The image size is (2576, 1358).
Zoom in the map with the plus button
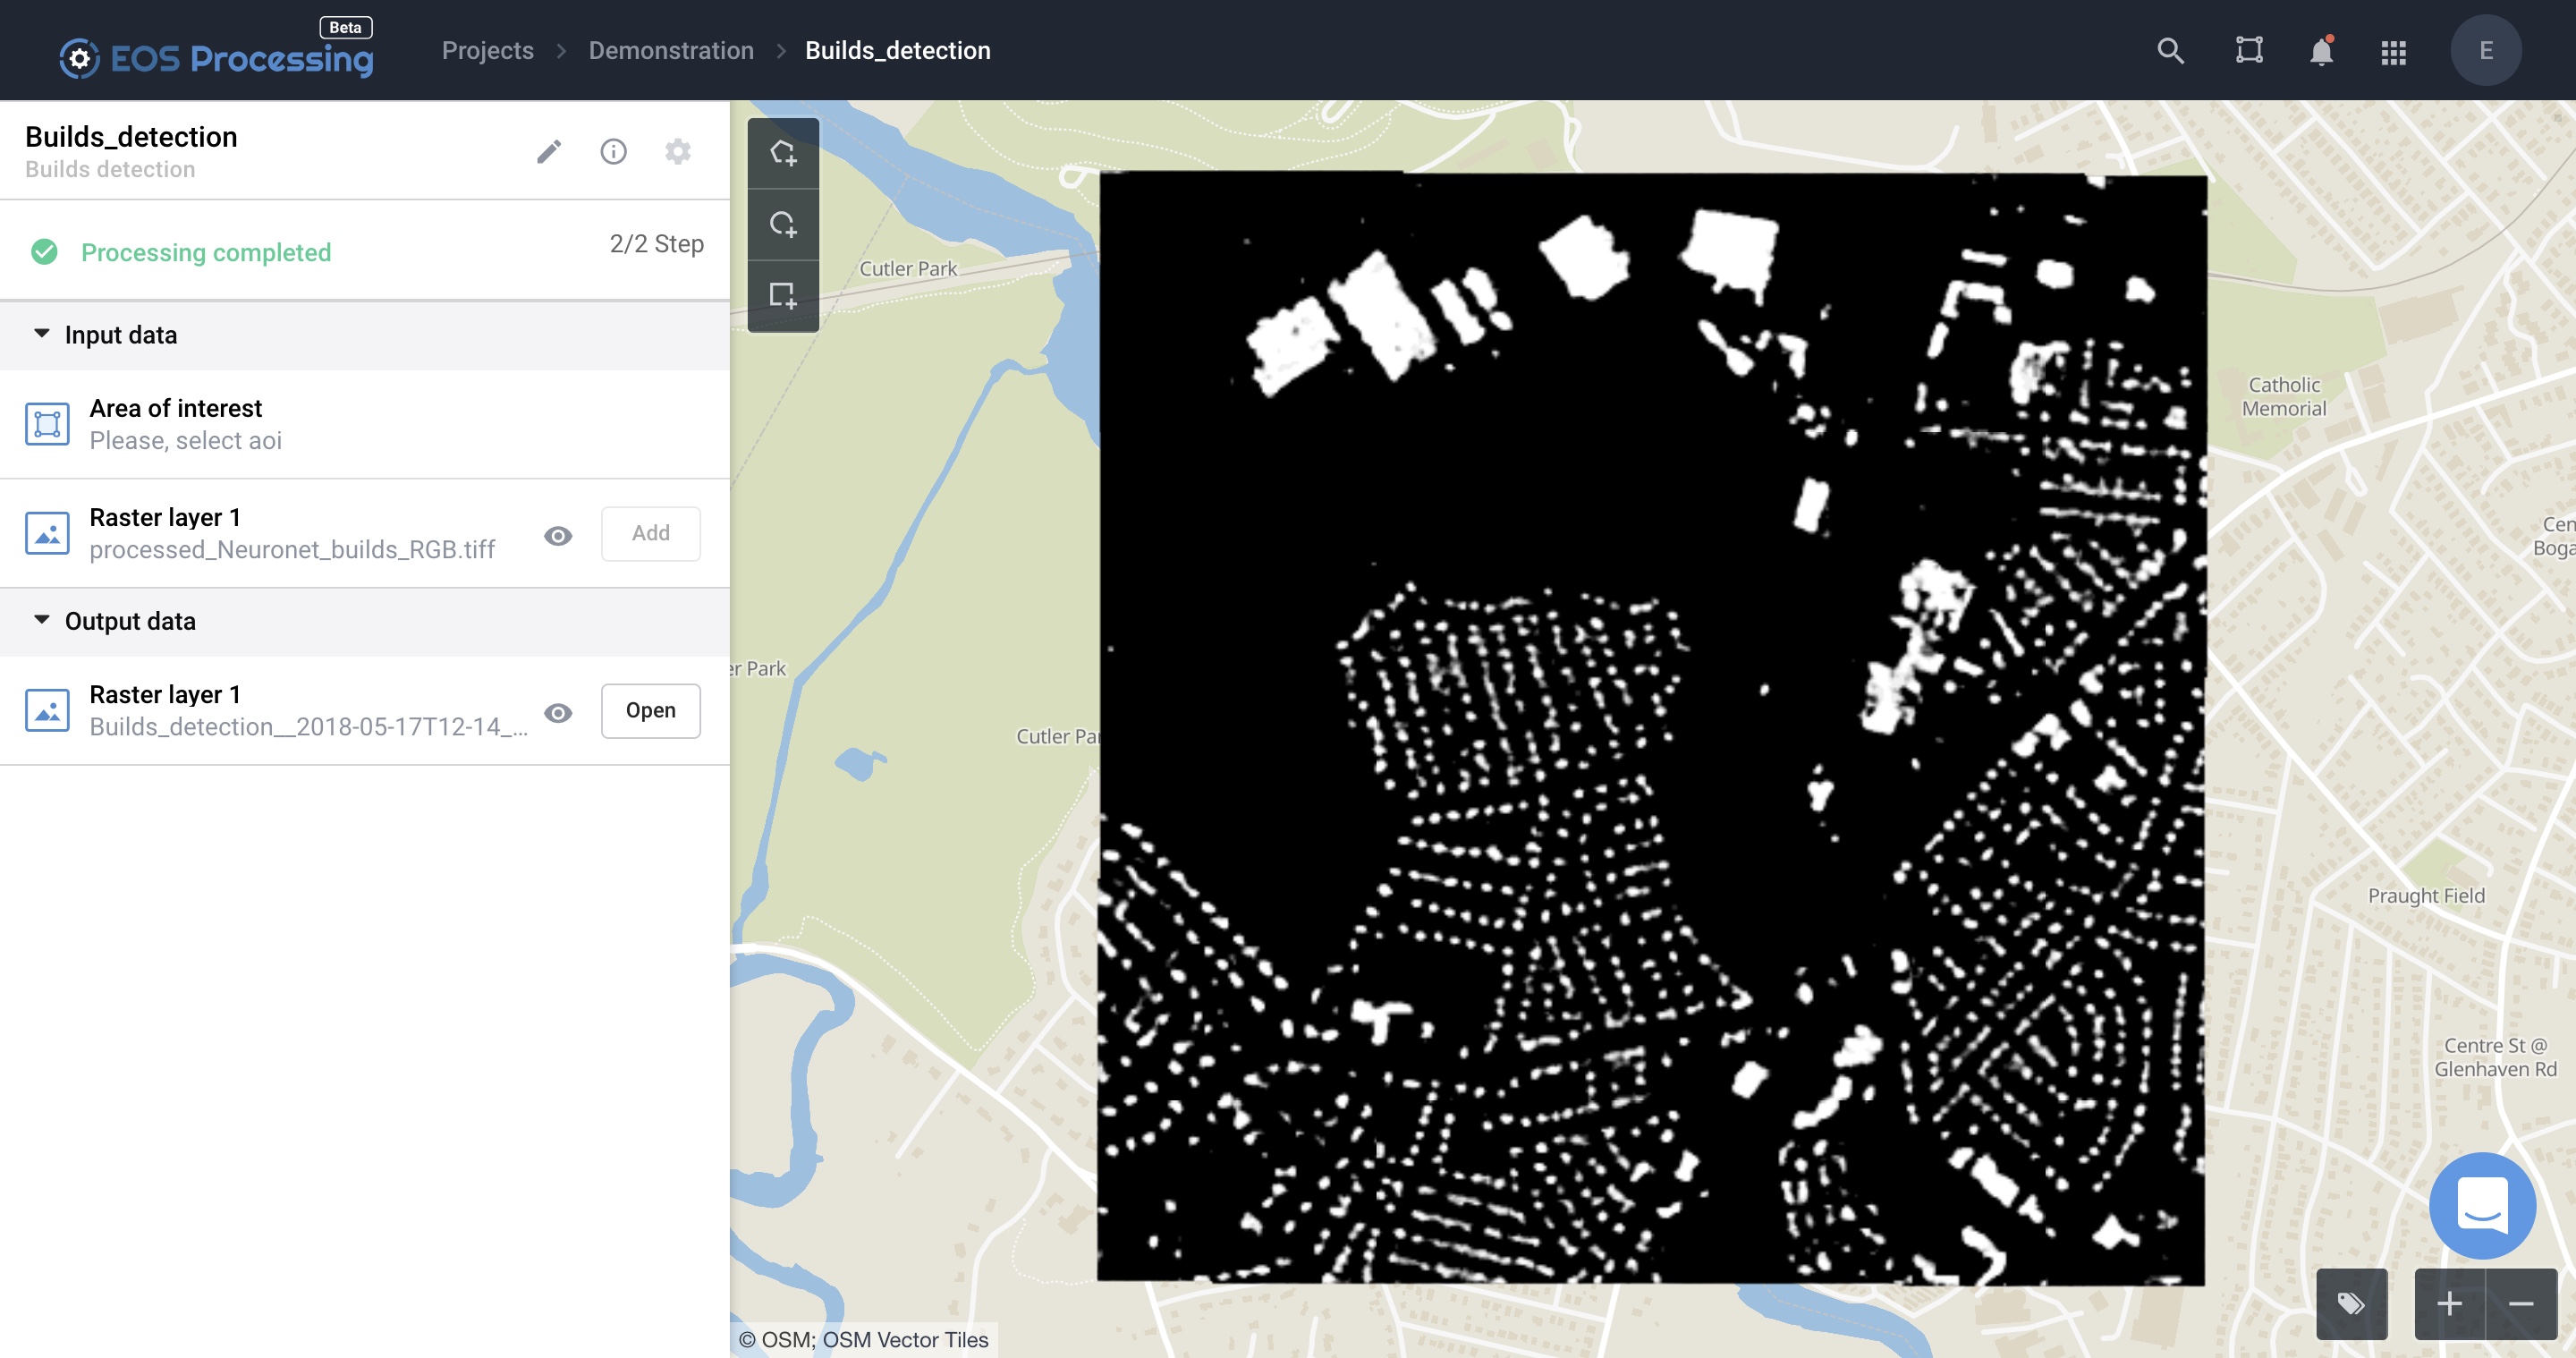tap(2449, 1303)
